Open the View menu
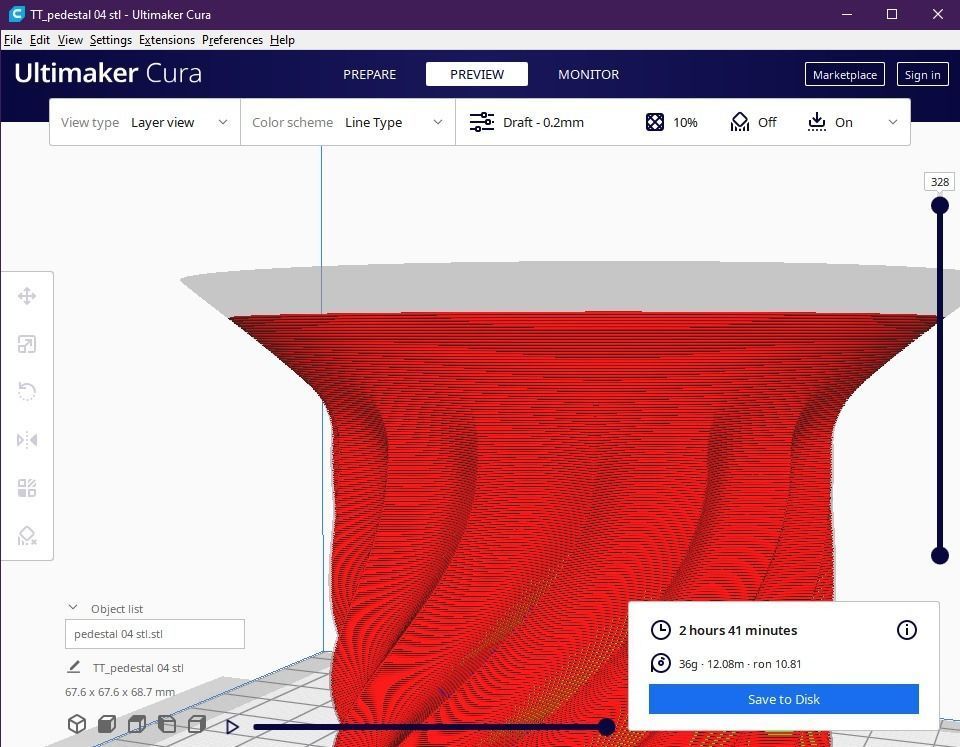The image size is (960, 747). (x=70, y=40)
